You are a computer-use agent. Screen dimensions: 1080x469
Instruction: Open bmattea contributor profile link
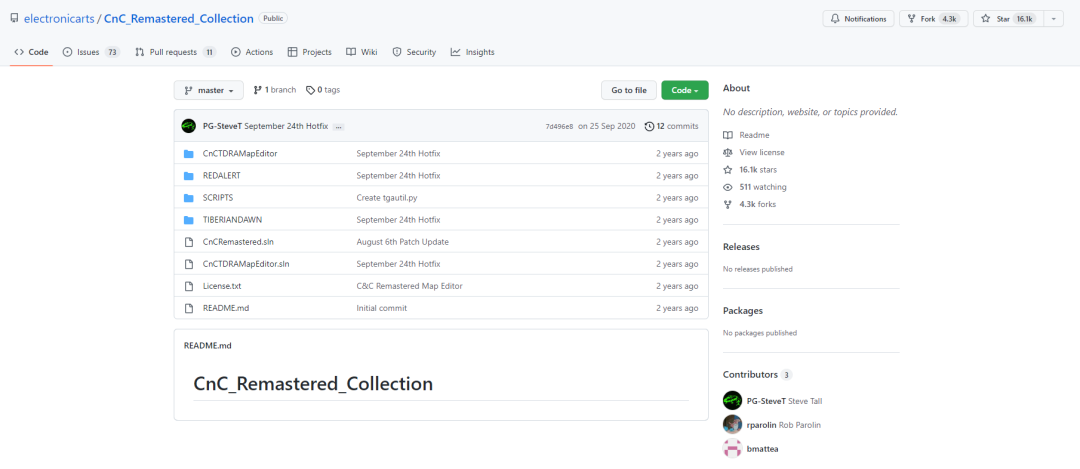pos(762,448)
